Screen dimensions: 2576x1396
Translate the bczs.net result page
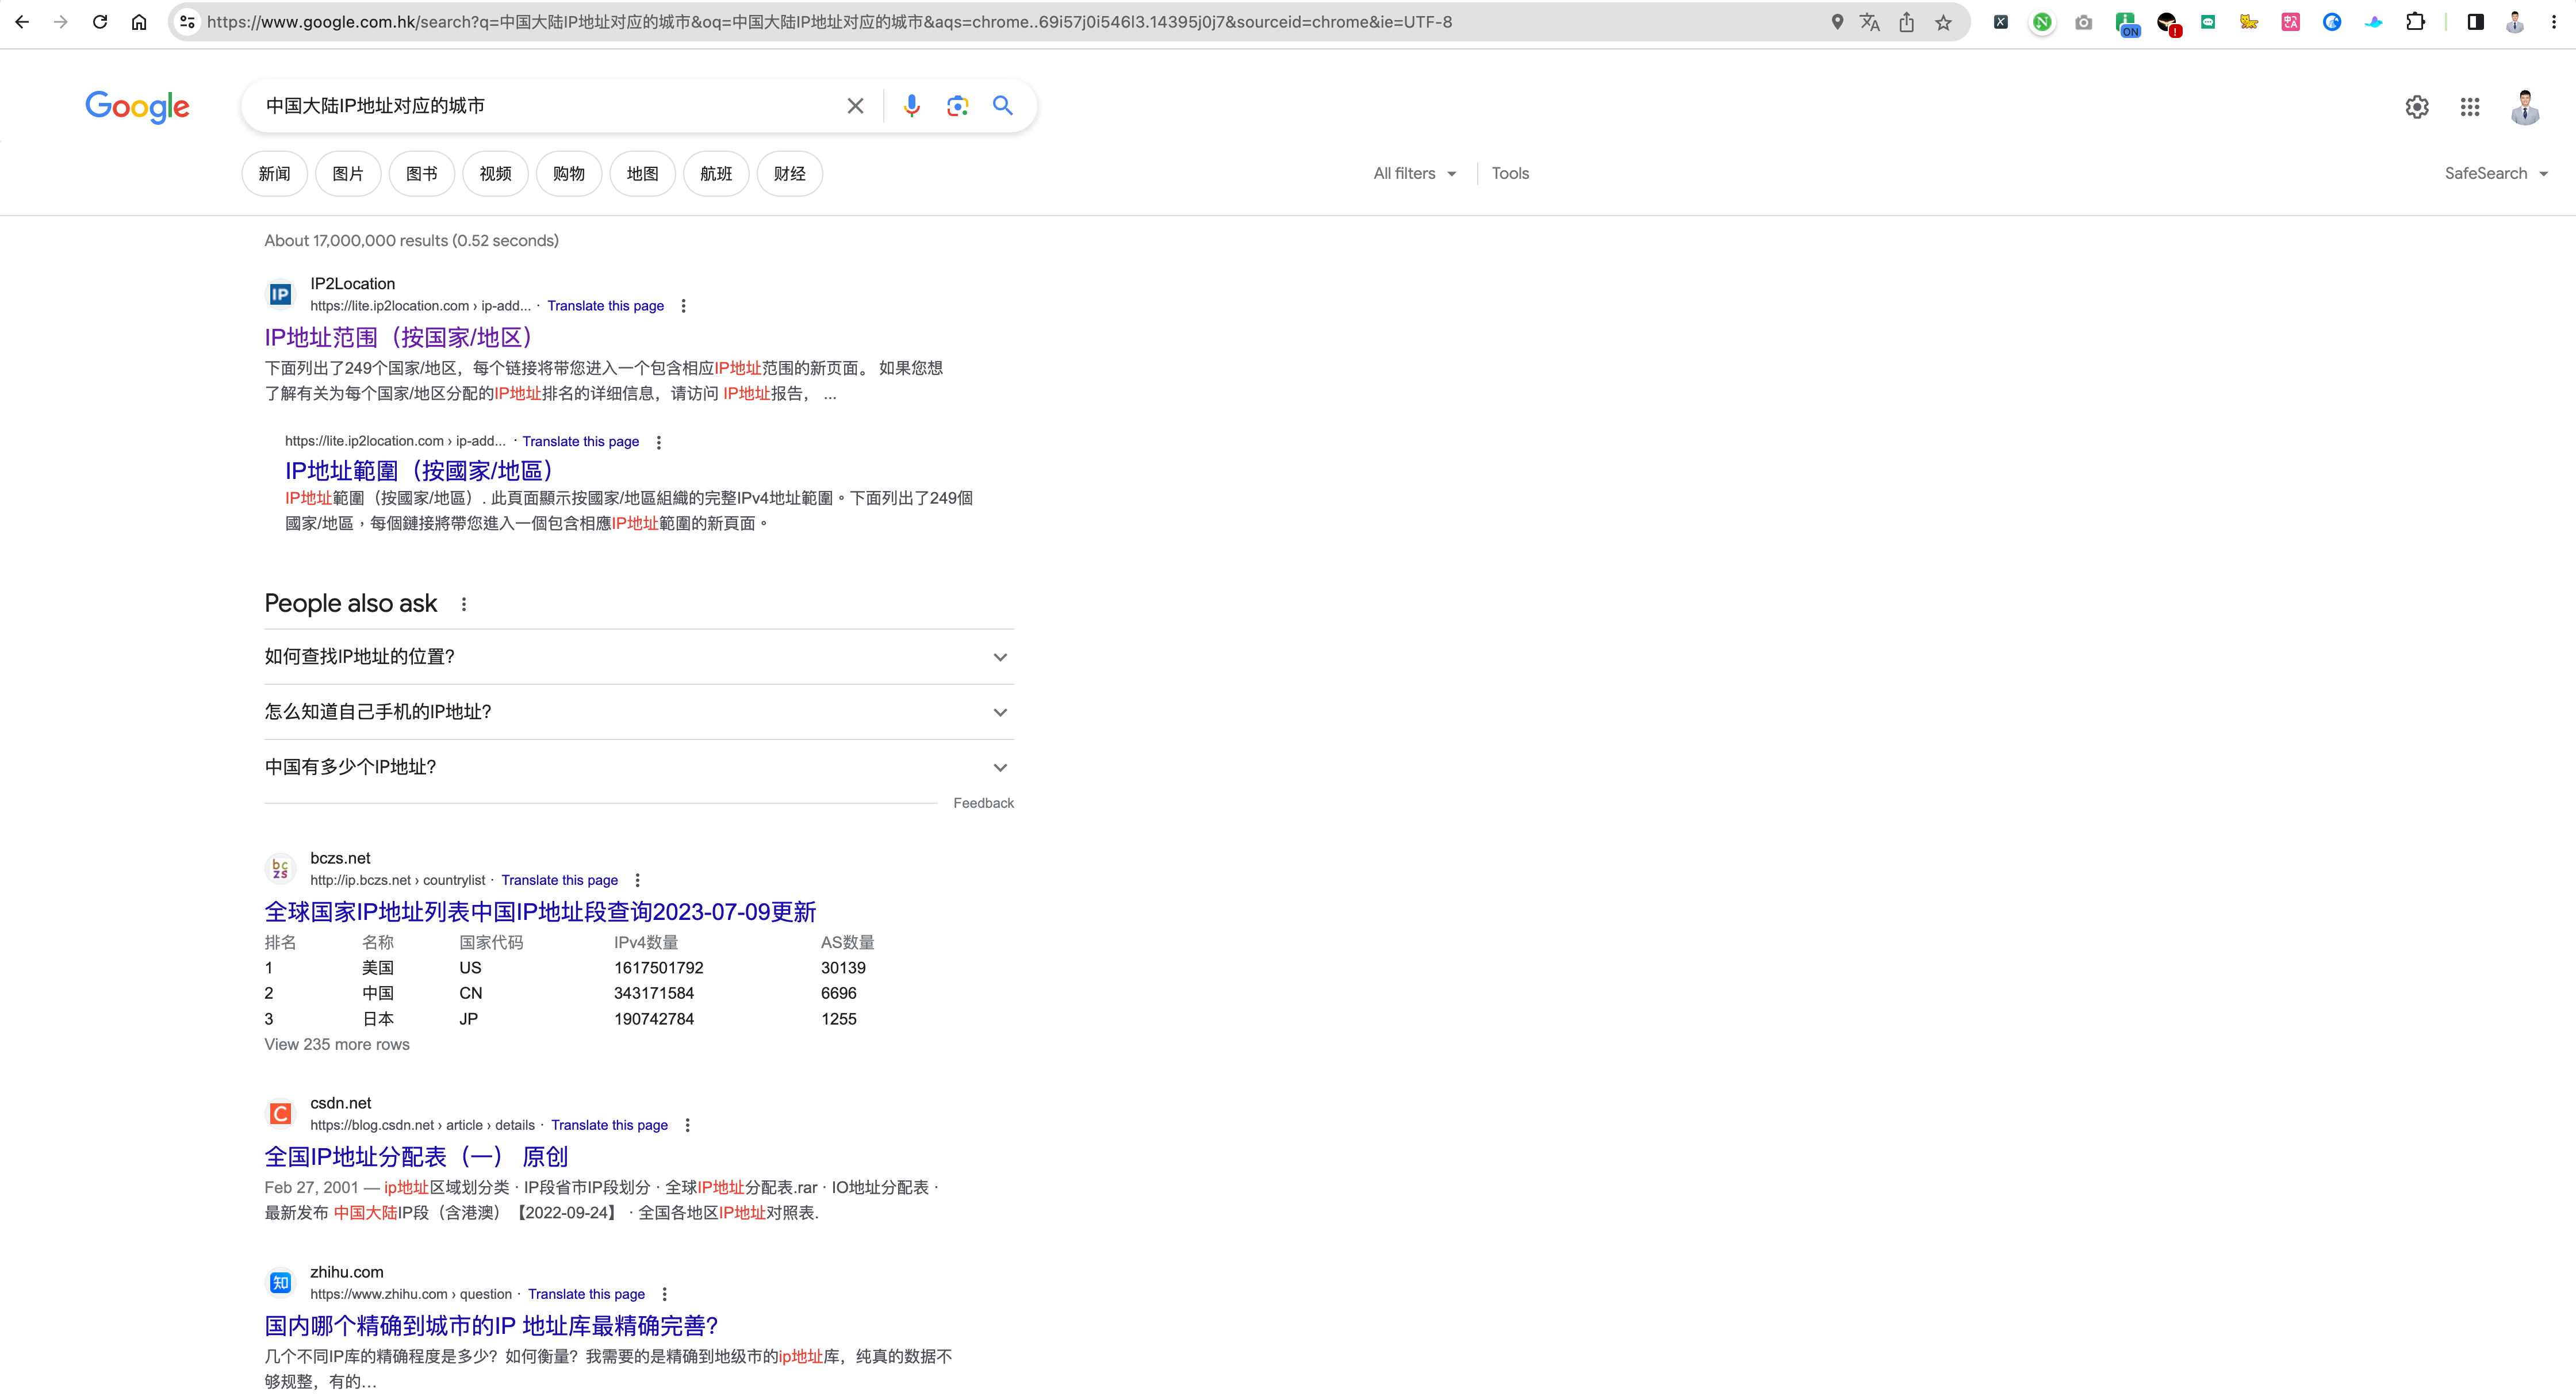click(x=559, y=880)
